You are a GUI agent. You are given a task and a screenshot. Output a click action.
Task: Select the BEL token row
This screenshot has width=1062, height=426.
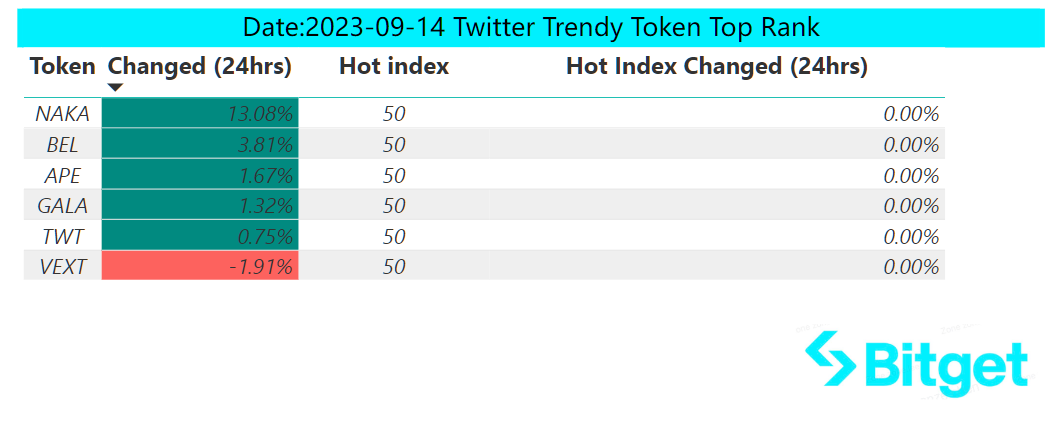484,144
